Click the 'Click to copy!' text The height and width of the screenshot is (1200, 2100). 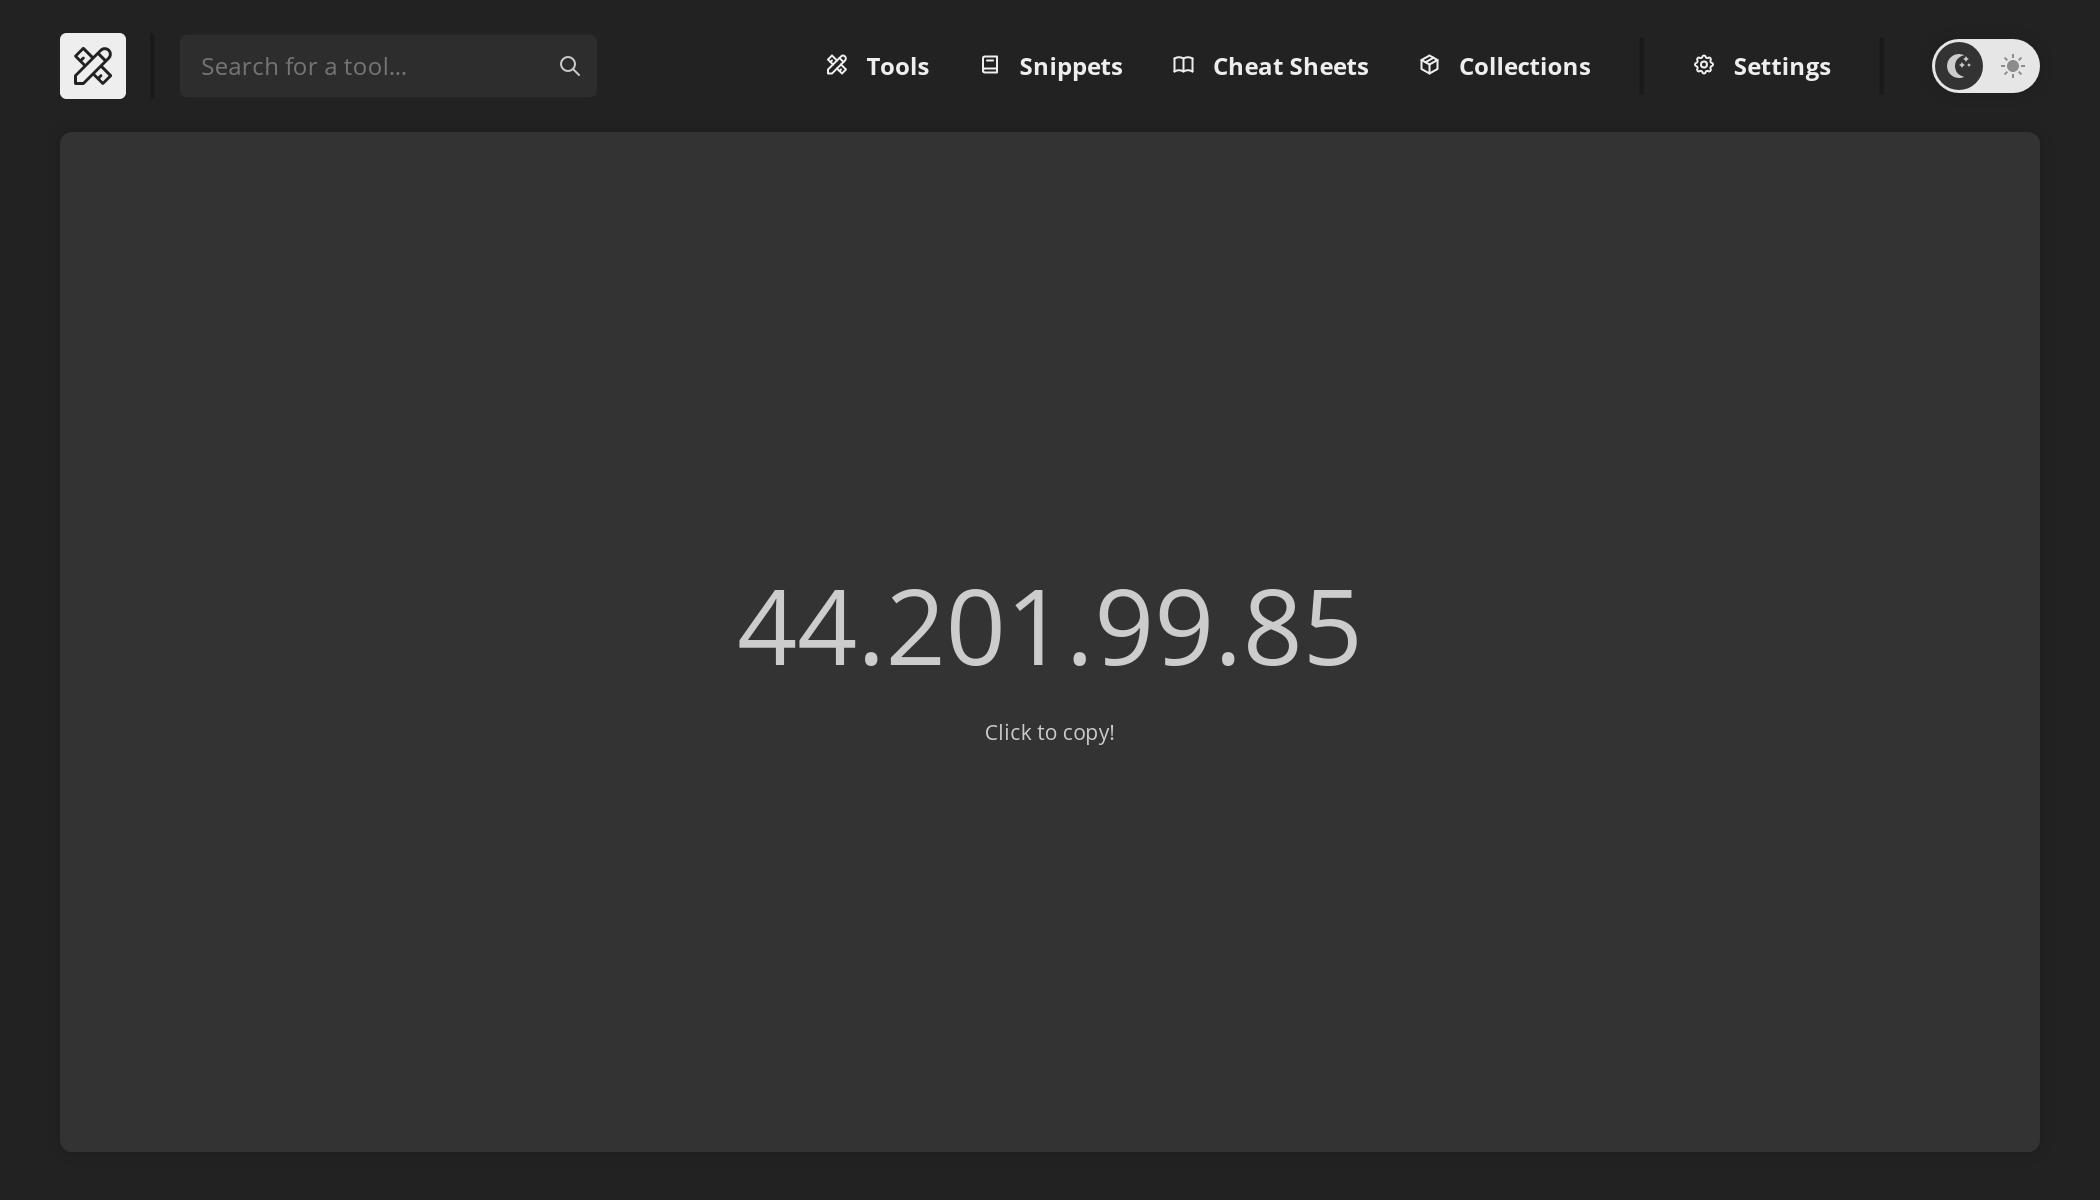(1049, 732)
